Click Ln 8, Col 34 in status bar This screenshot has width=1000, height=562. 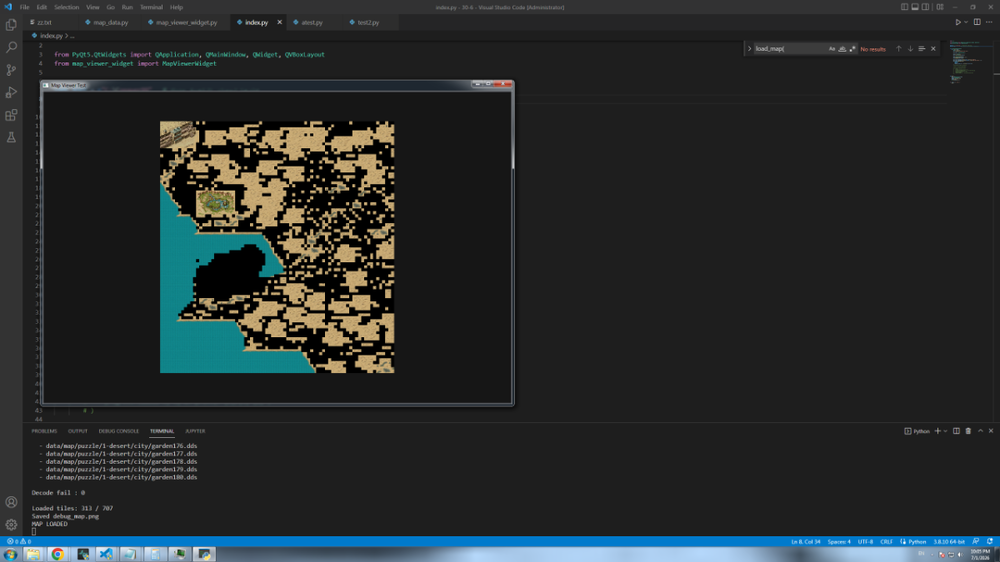tap(805, 542)
